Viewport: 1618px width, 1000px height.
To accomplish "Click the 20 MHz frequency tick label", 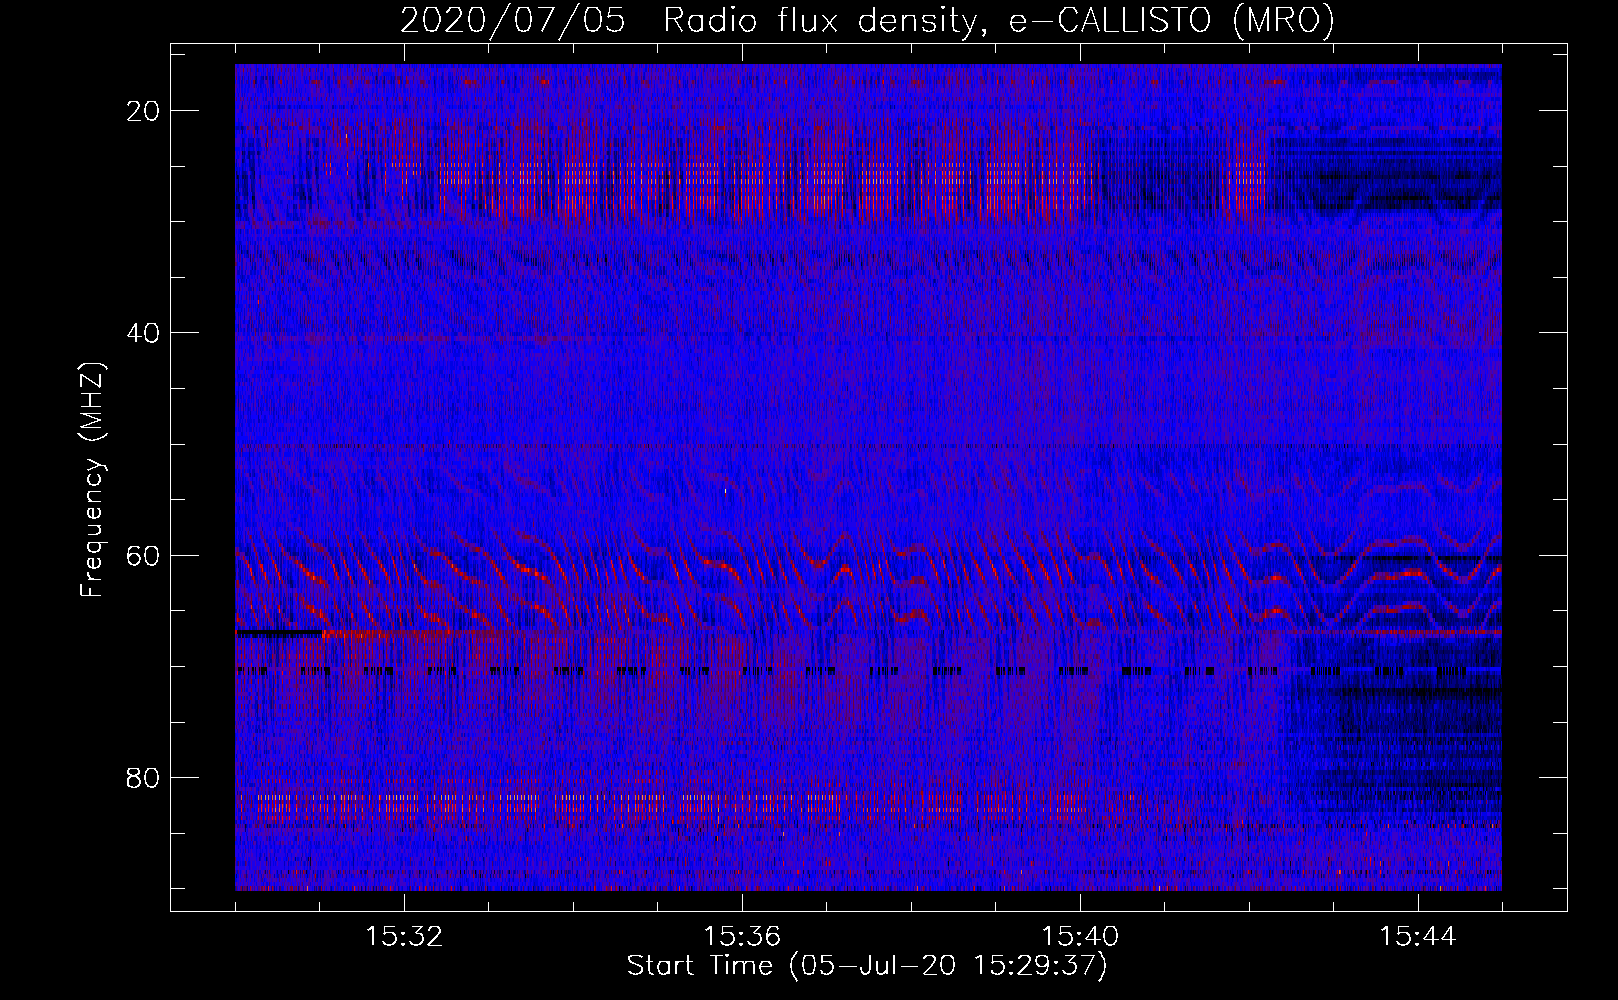I will (x=144, y=111).
